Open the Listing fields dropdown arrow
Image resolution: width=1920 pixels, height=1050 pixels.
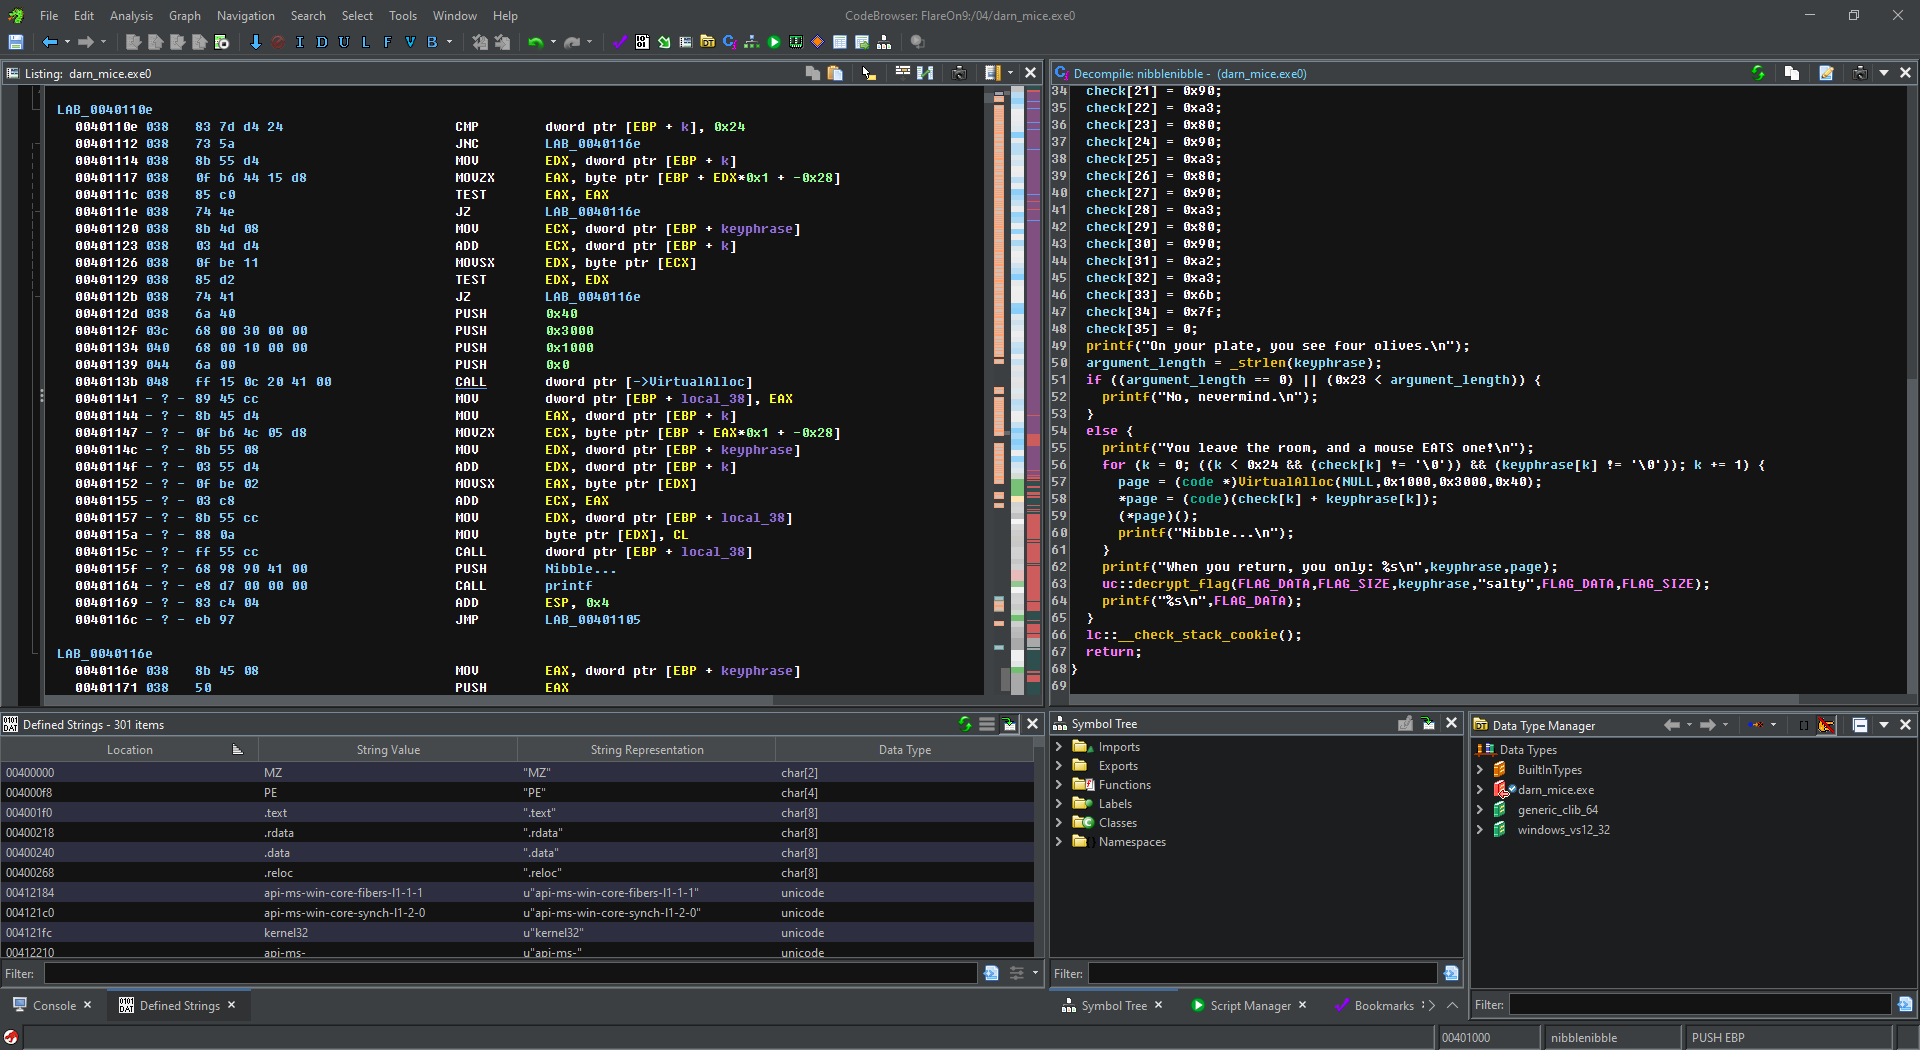coord(1010,73)
